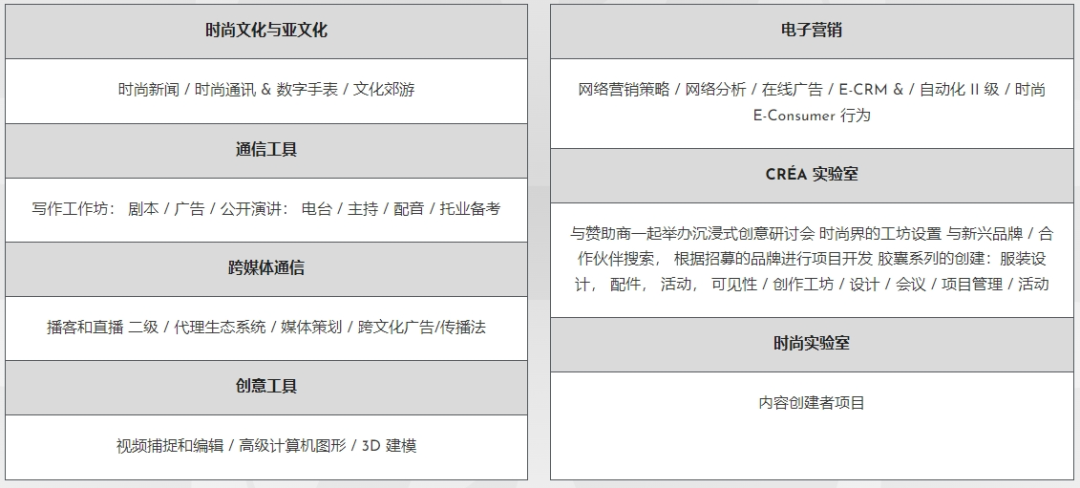Select the 电子营销 heading

coord(811,30)
